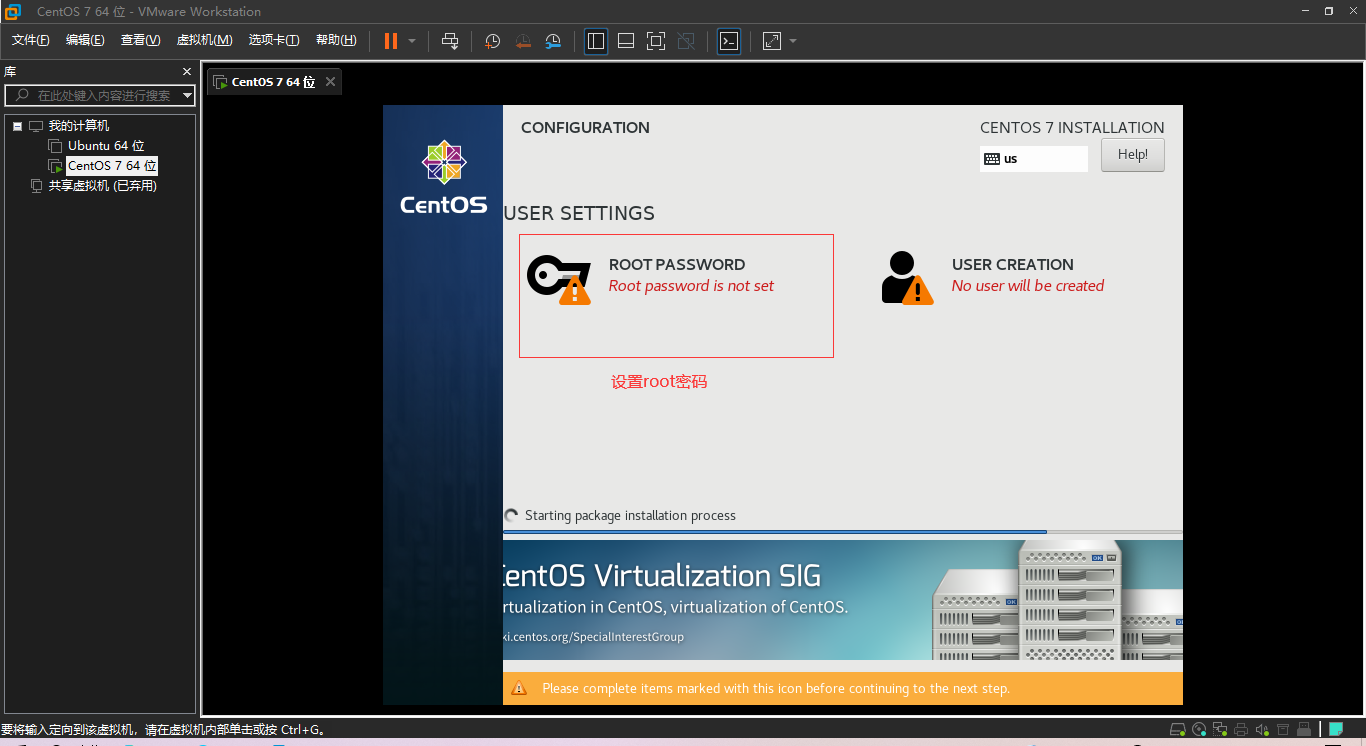Click the CentOS logo in installer sidebar
Screen dimensions: 1366x746
point(444,177)
